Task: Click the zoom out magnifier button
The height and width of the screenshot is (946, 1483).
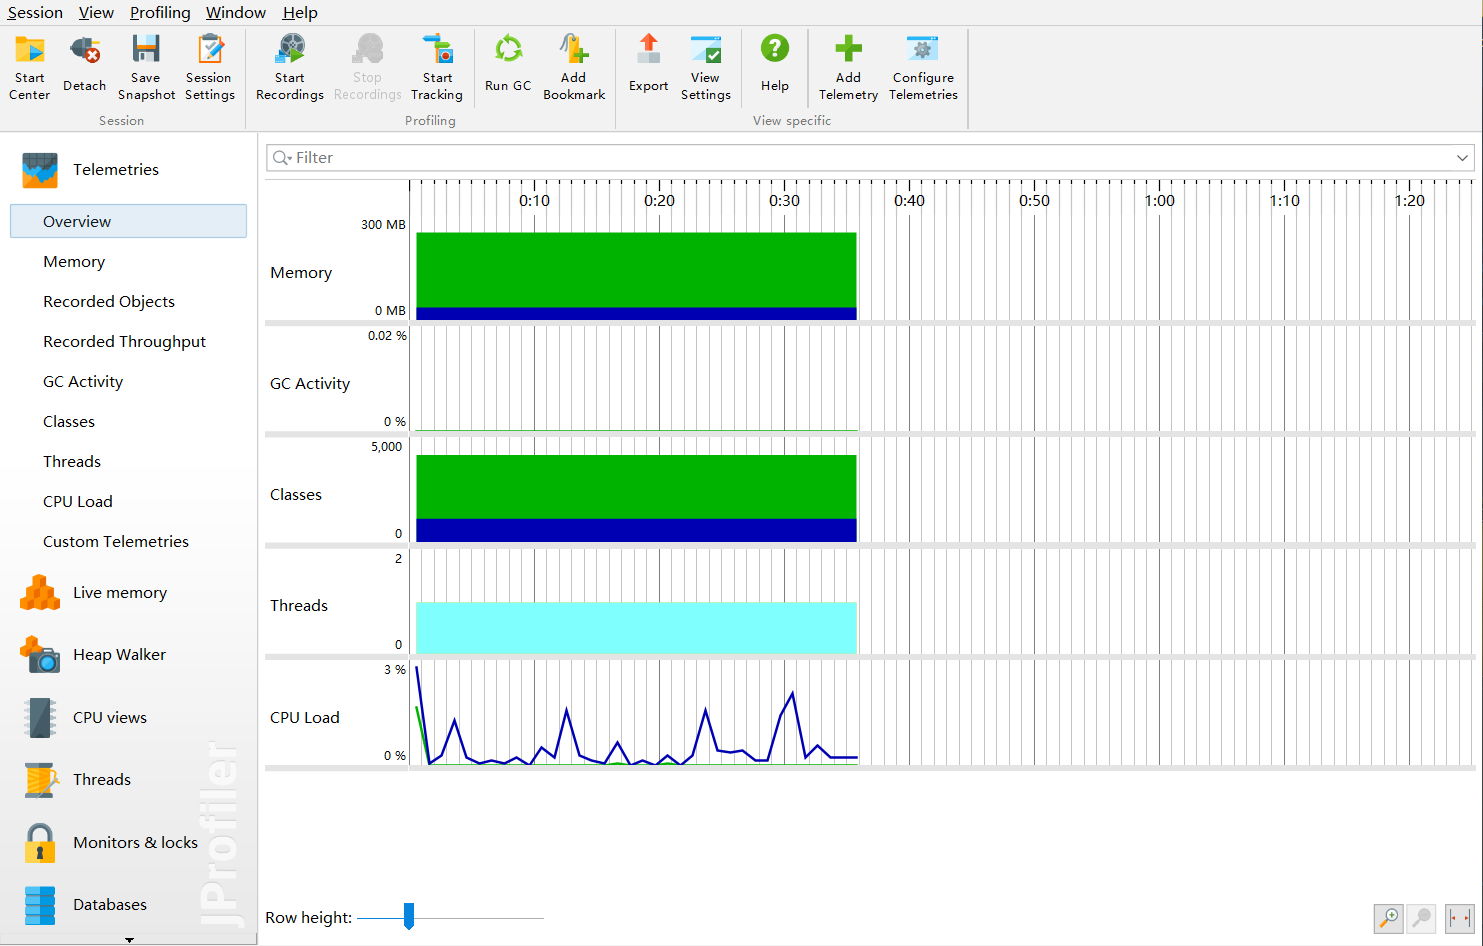Action: pos(1422,918)
